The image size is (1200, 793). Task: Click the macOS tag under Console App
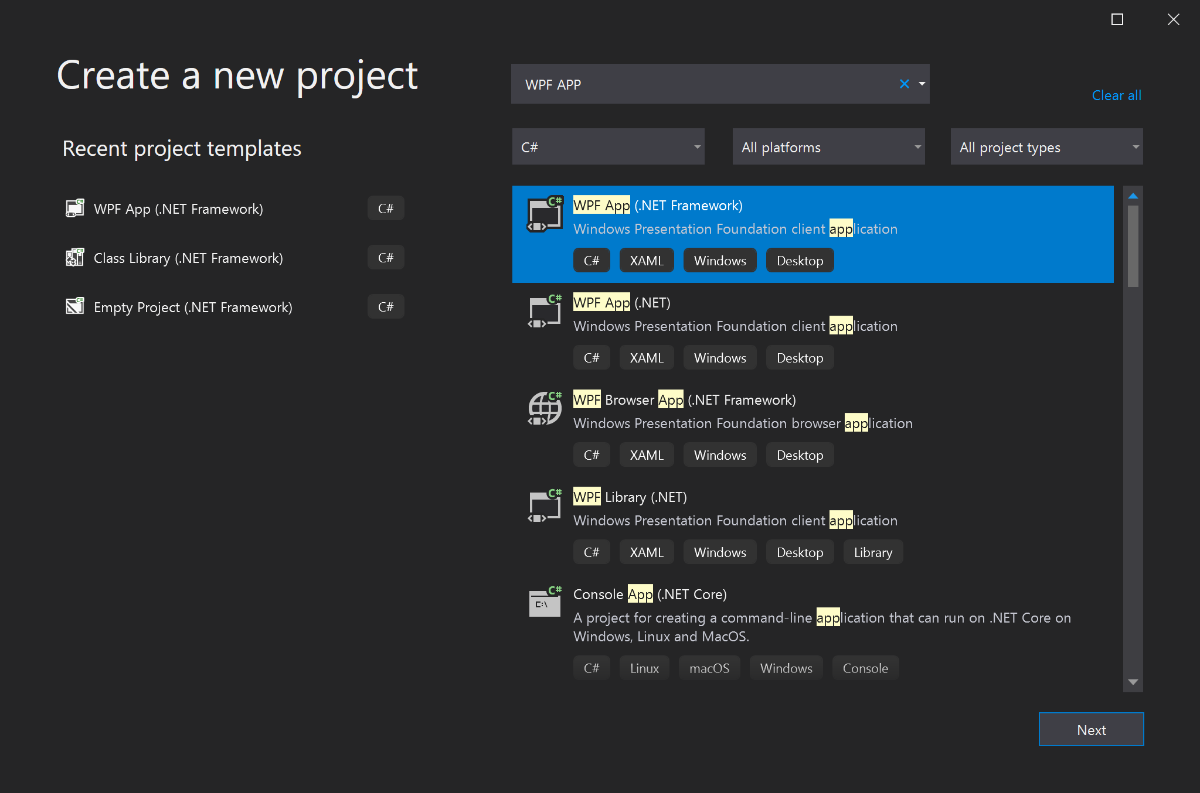(710, 668)
